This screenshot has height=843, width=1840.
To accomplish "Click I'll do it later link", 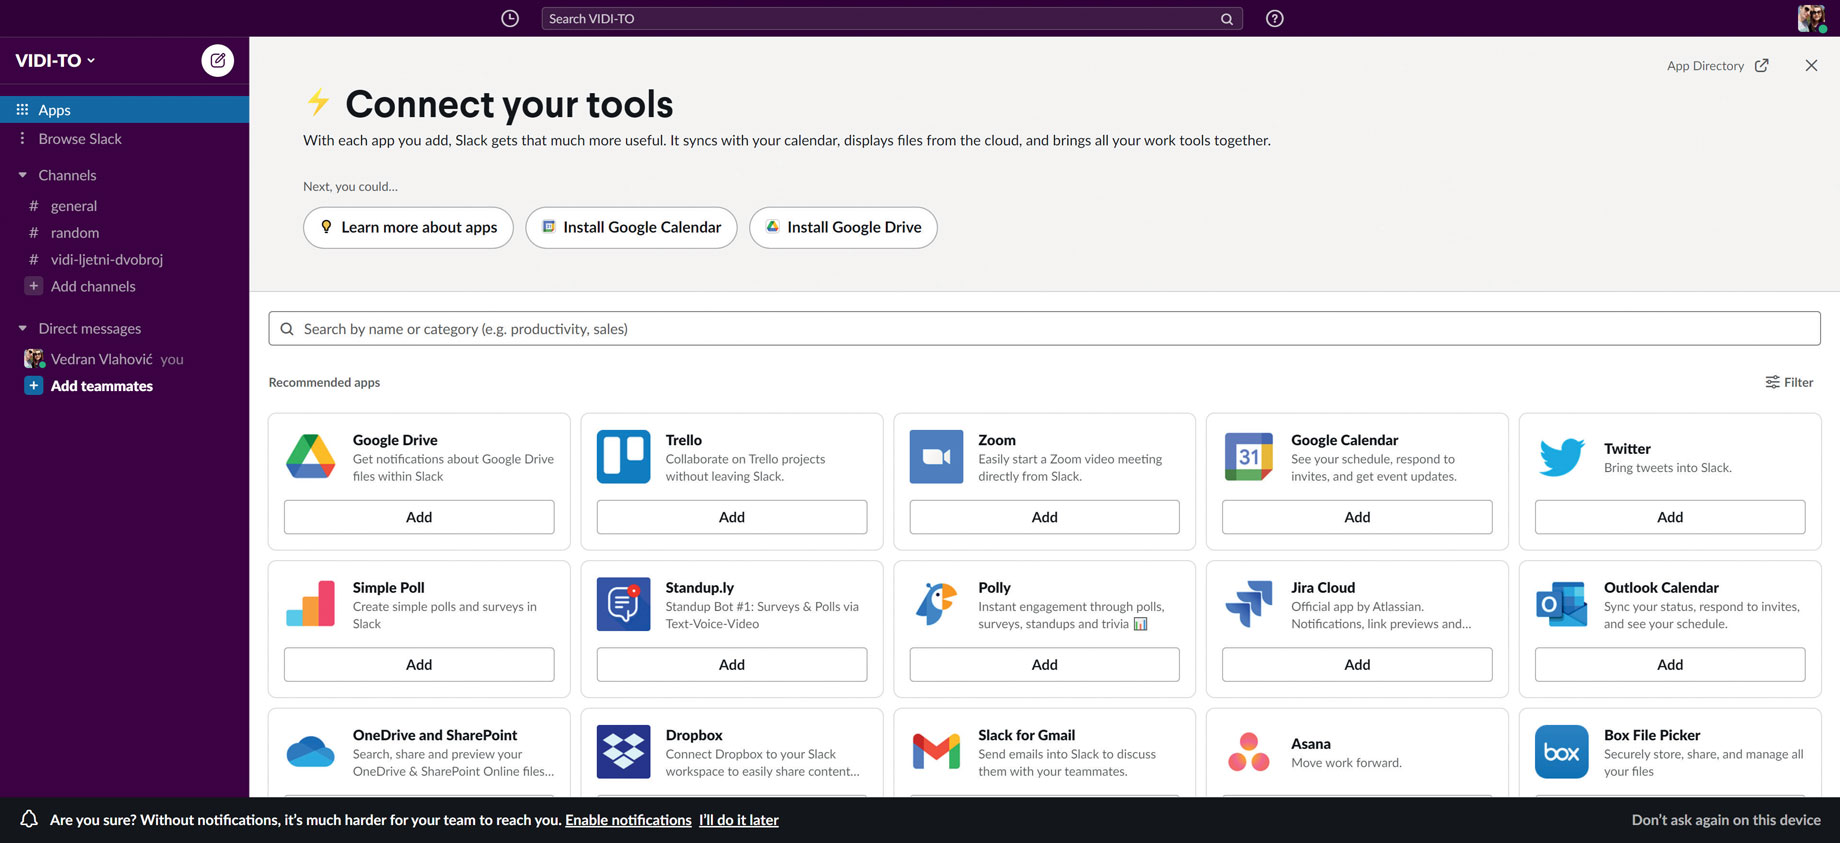I will pyautogui.click(x=738, y=820).
